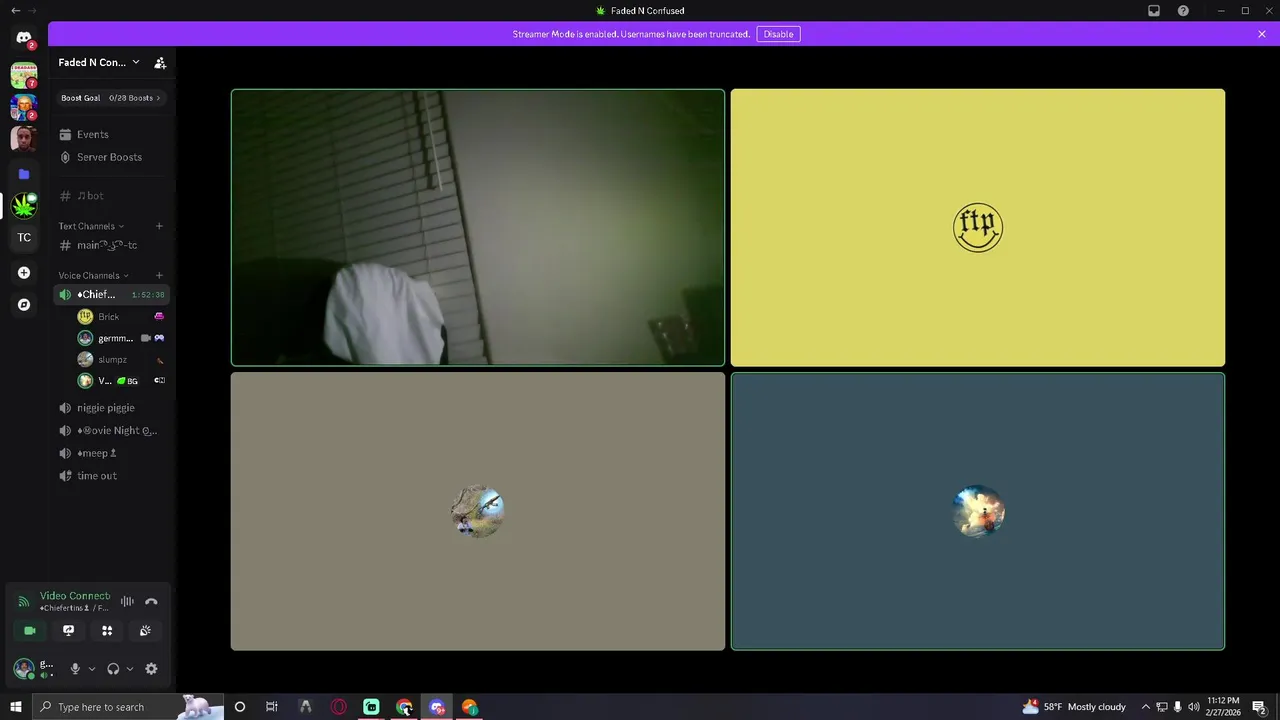
Task: Collapse the Voice Channels category
Action: point(94,275)
